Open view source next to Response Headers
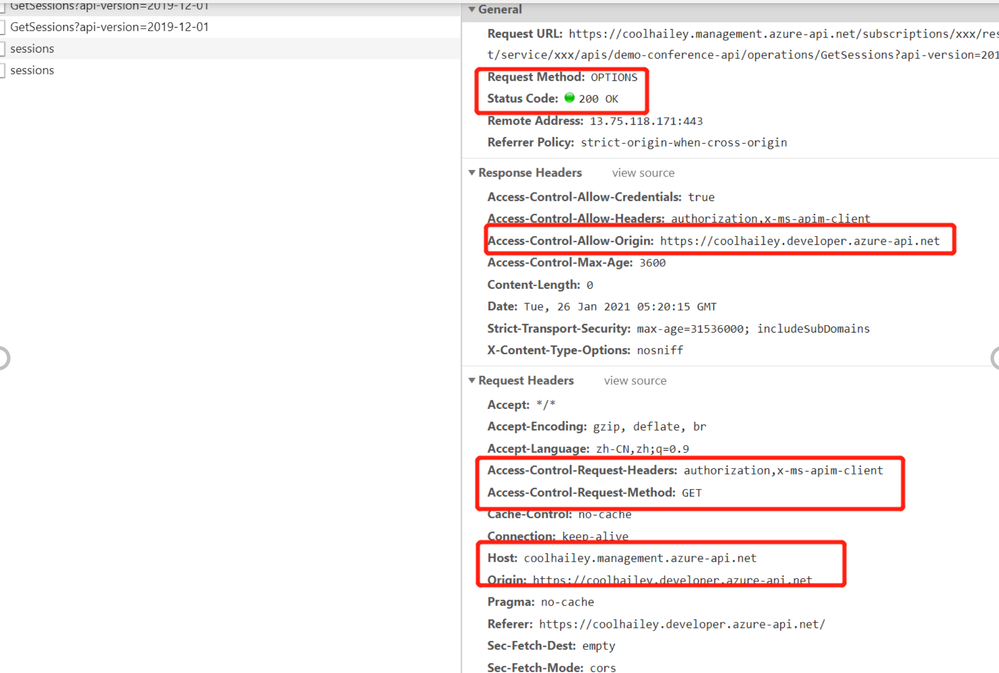 tap(643, 173)
